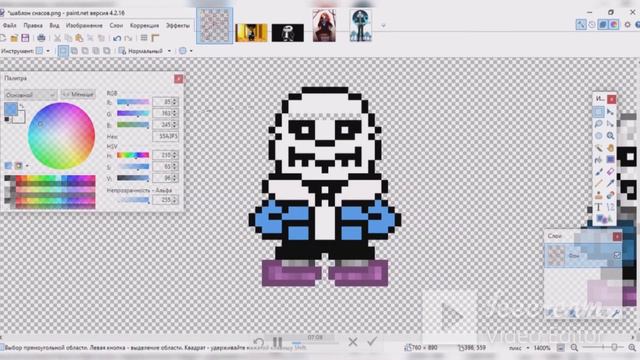Image resolution: width=640 pixels, height=360 pixels.
Task: Click the swap colors arrow icon
Action: point(22,106)
